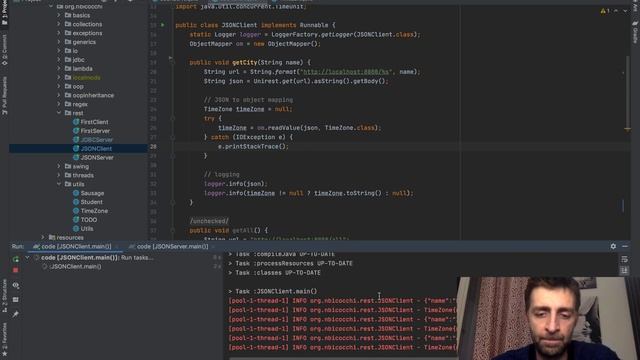Go to previous highlighted problem arrow

click(616, 11)
